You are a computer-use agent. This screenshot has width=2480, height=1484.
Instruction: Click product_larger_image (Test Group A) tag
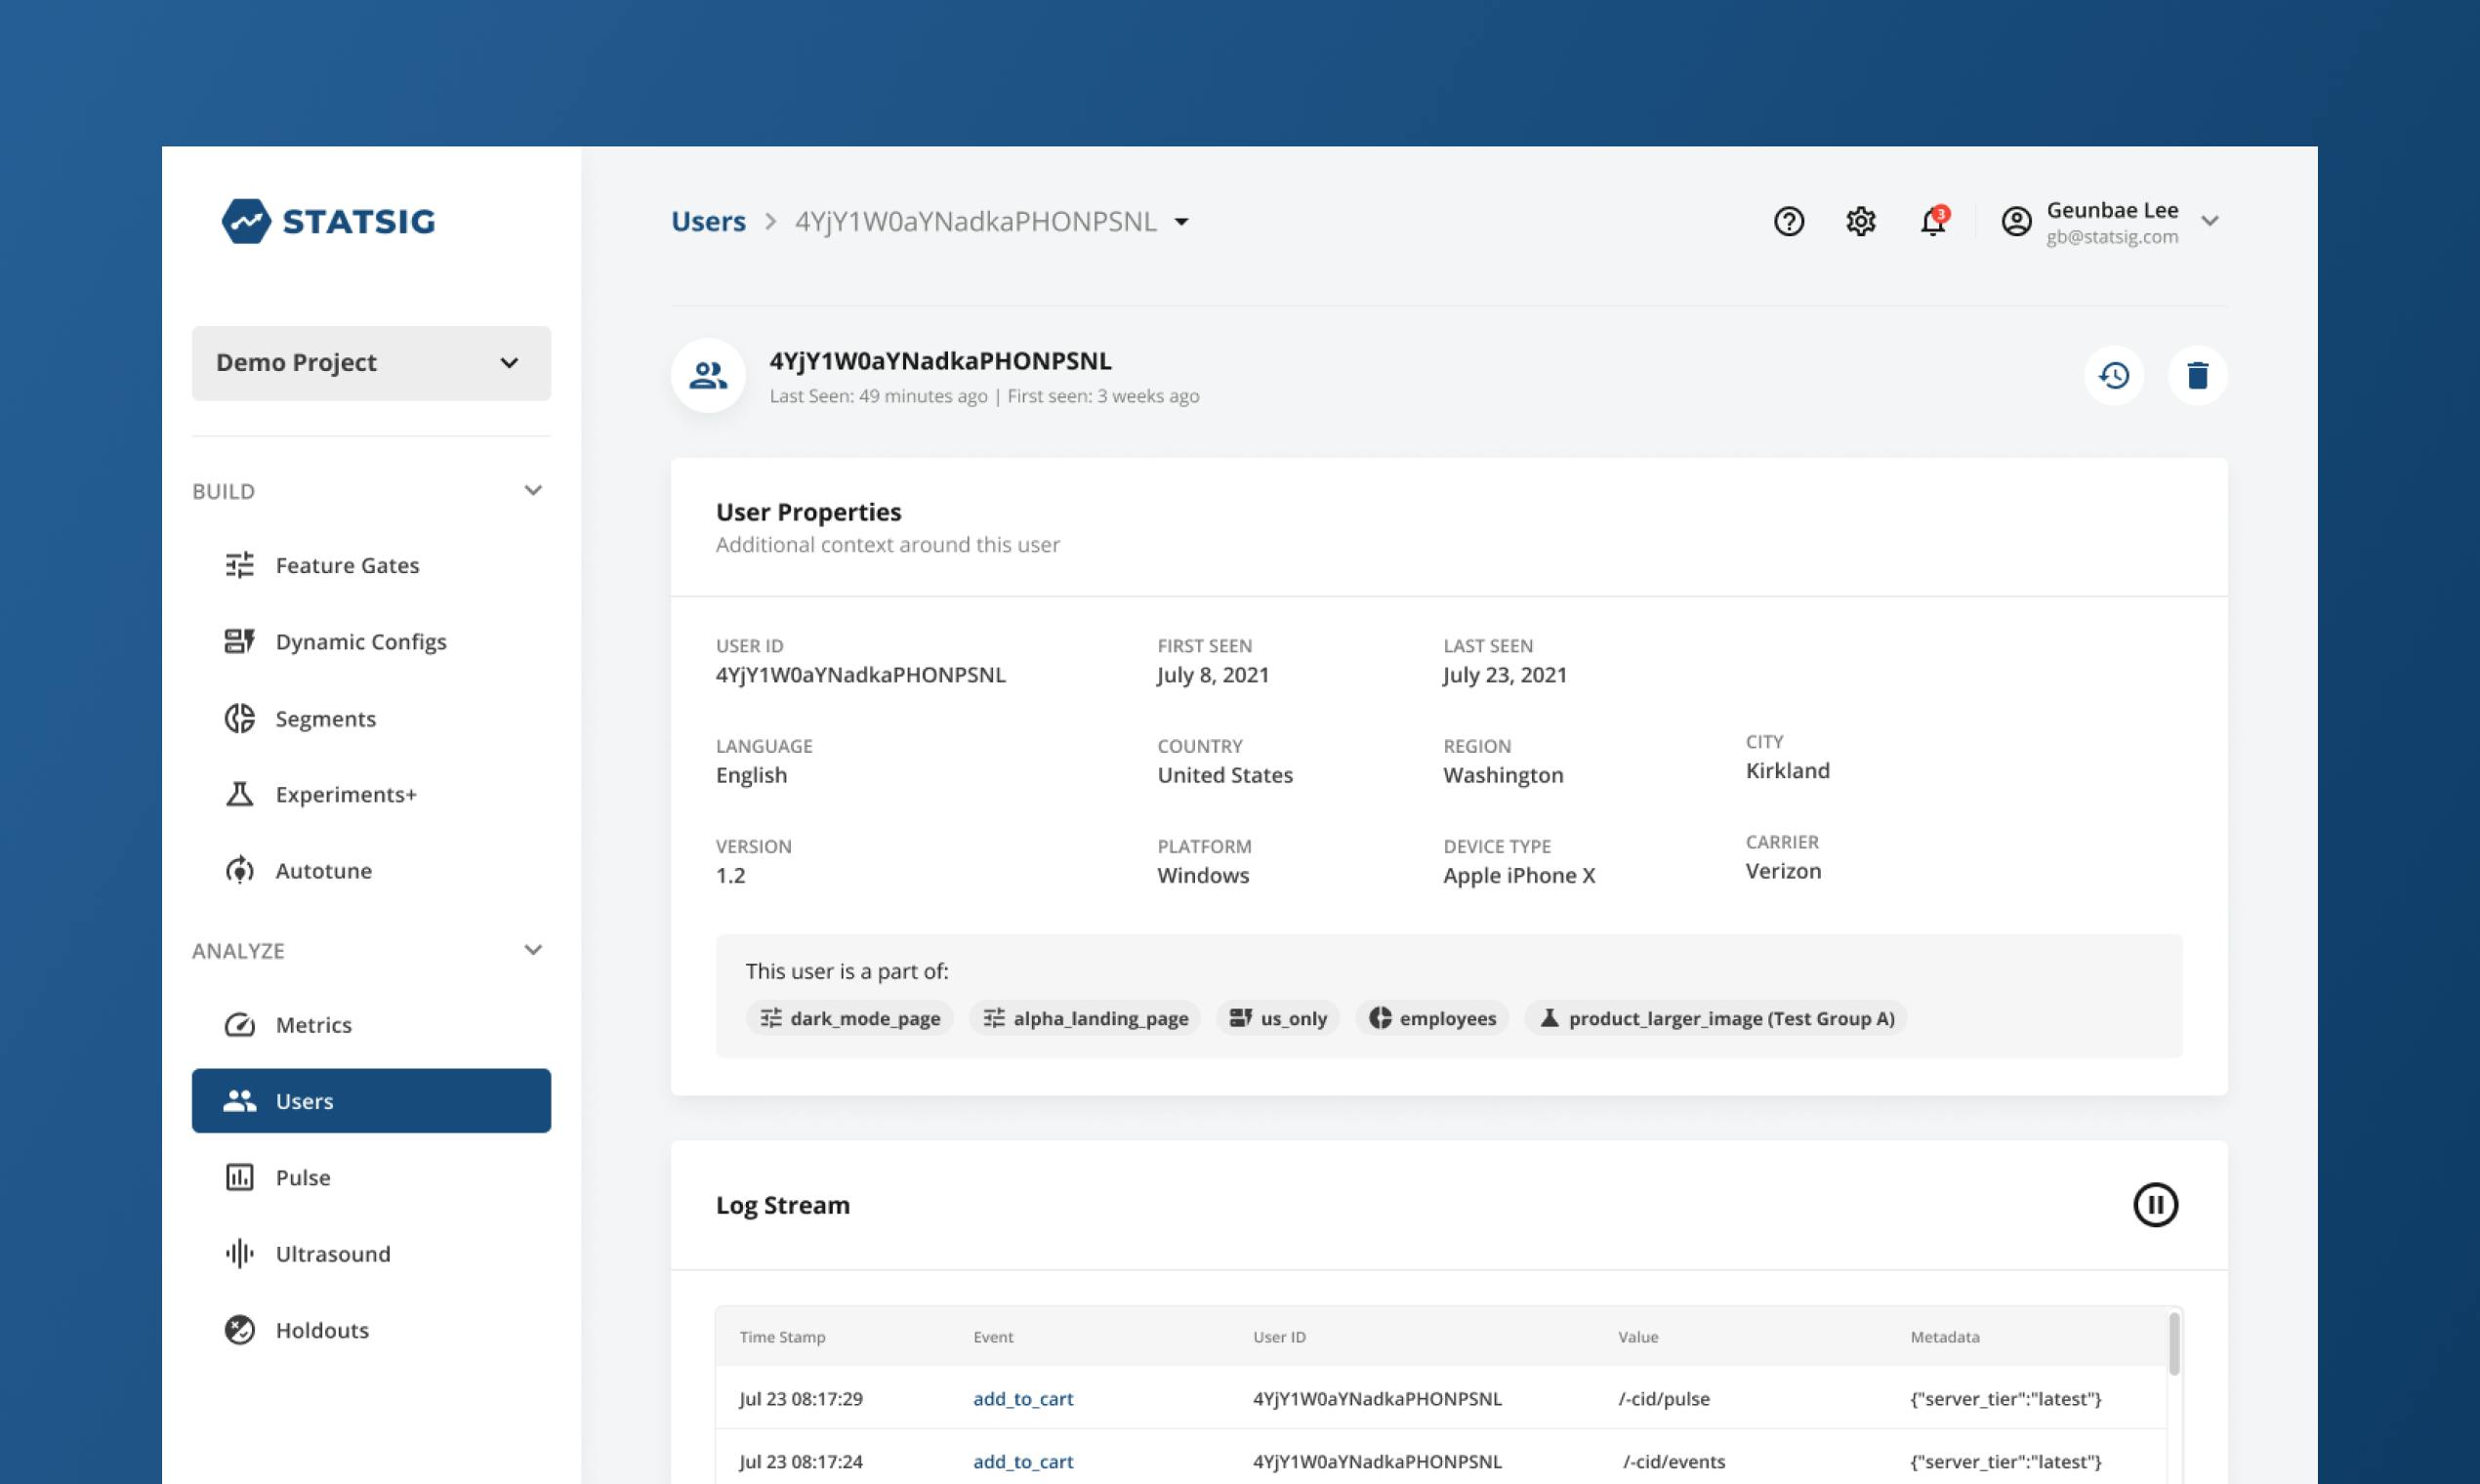[x=1716, y=1018]
